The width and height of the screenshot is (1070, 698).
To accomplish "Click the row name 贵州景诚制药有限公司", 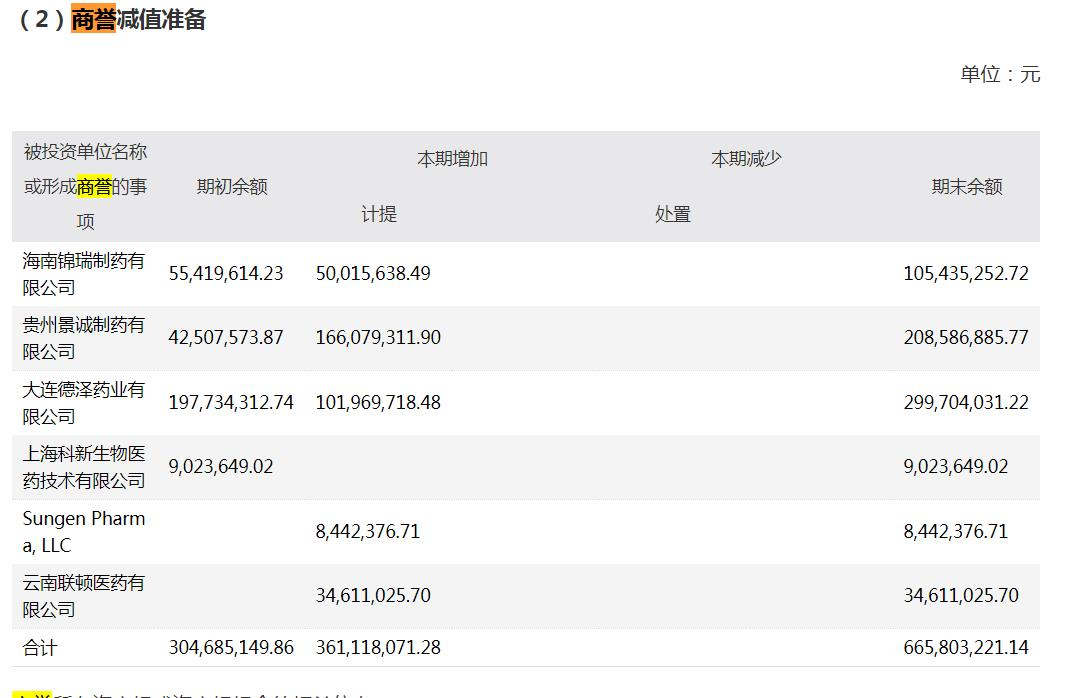I will point(83,338).
